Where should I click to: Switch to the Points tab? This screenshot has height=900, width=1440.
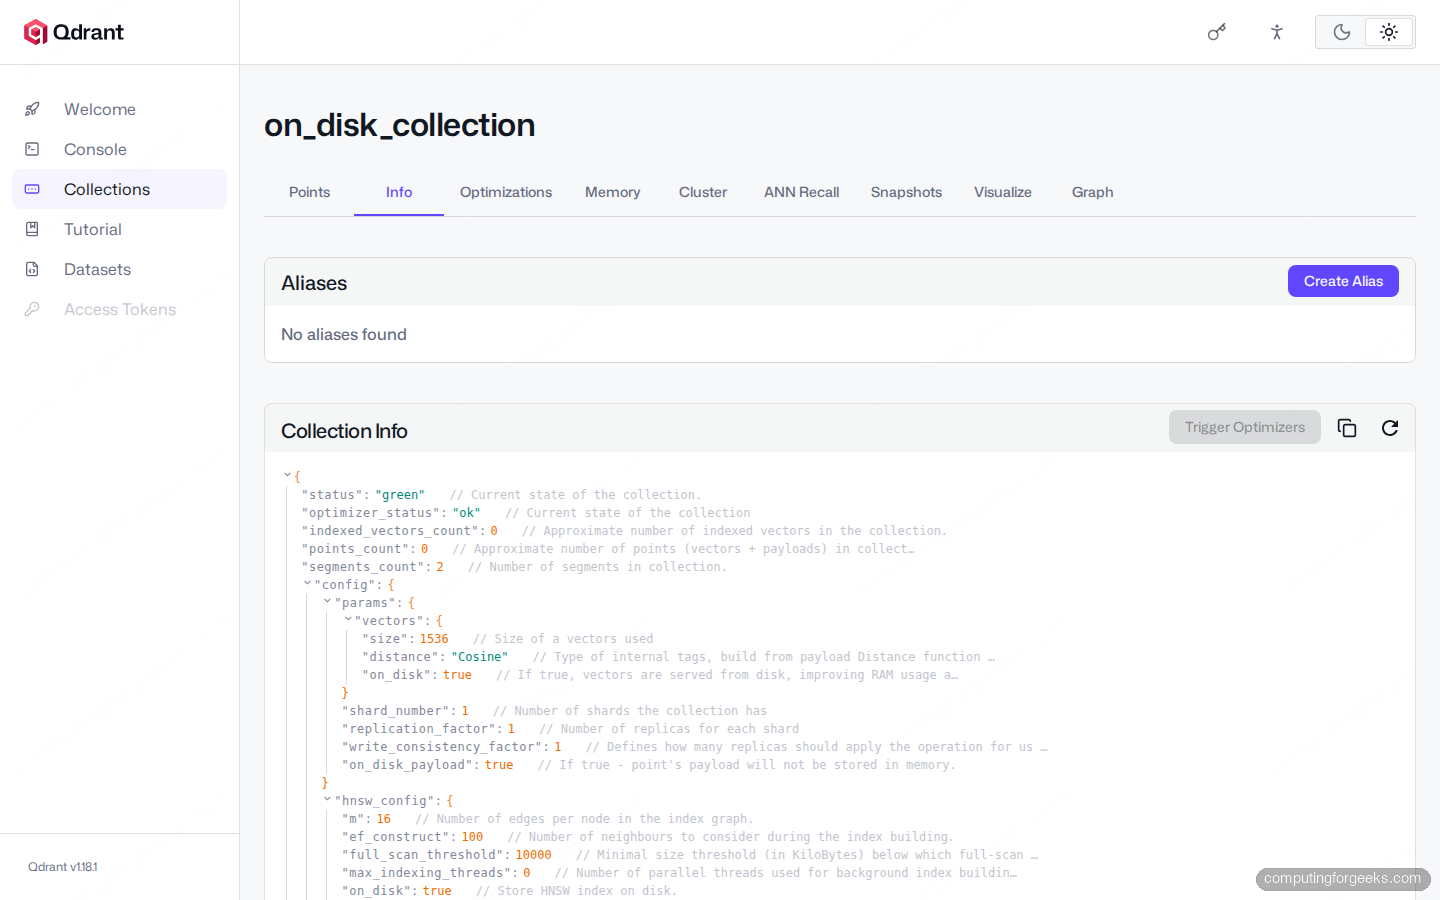[x=309, y=192]
